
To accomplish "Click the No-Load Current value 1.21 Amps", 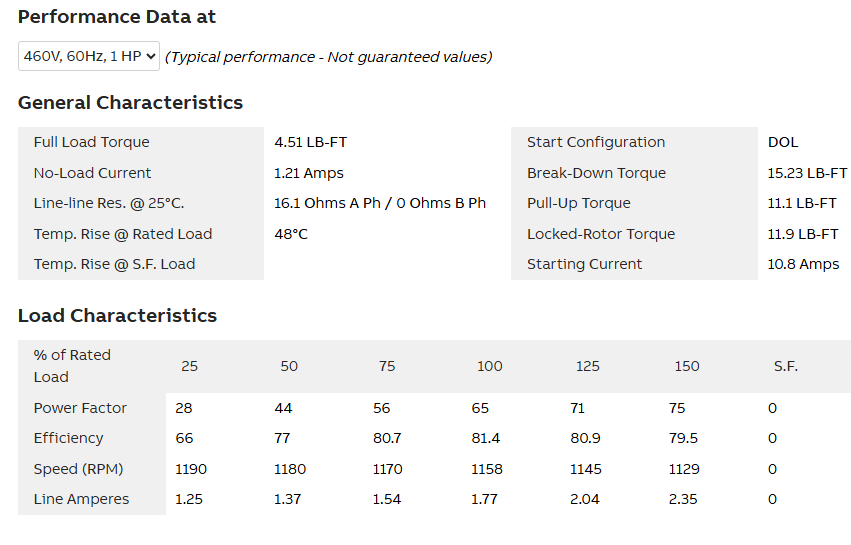I will coord(308,173).
